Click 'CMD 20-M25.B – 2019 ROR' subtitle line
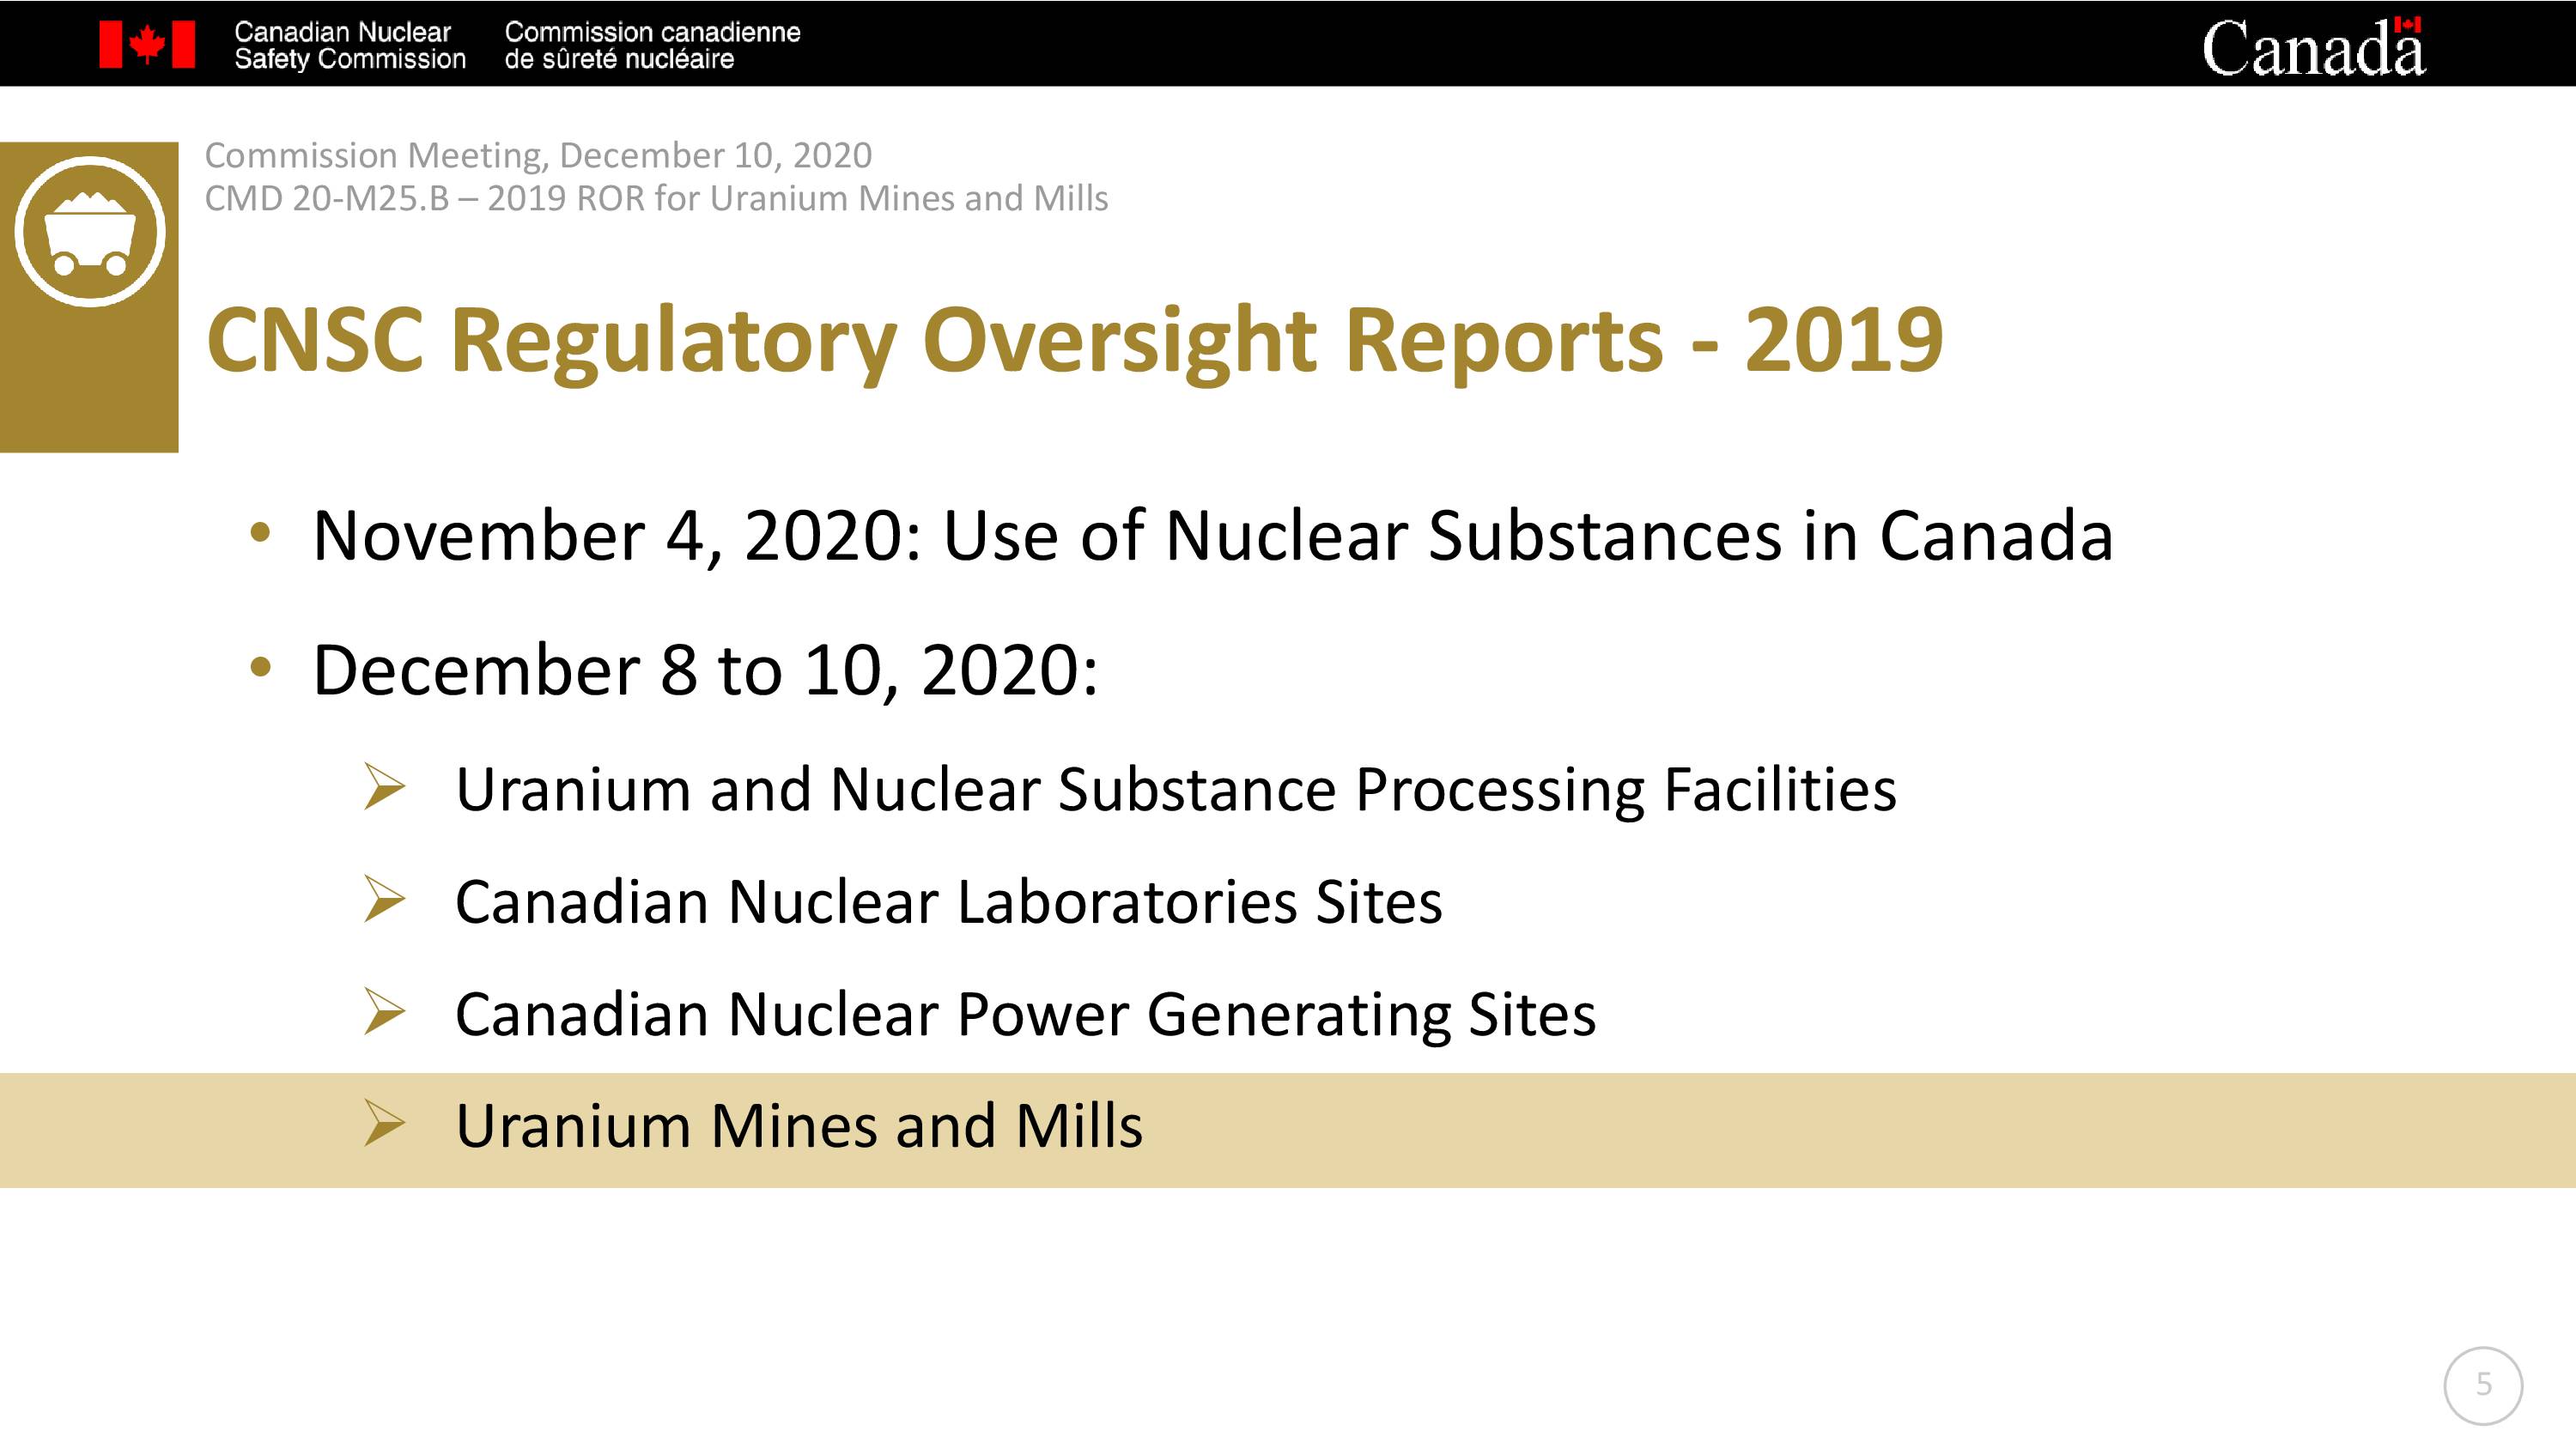Viewport: 2576px width, 1449px height. 656,198
